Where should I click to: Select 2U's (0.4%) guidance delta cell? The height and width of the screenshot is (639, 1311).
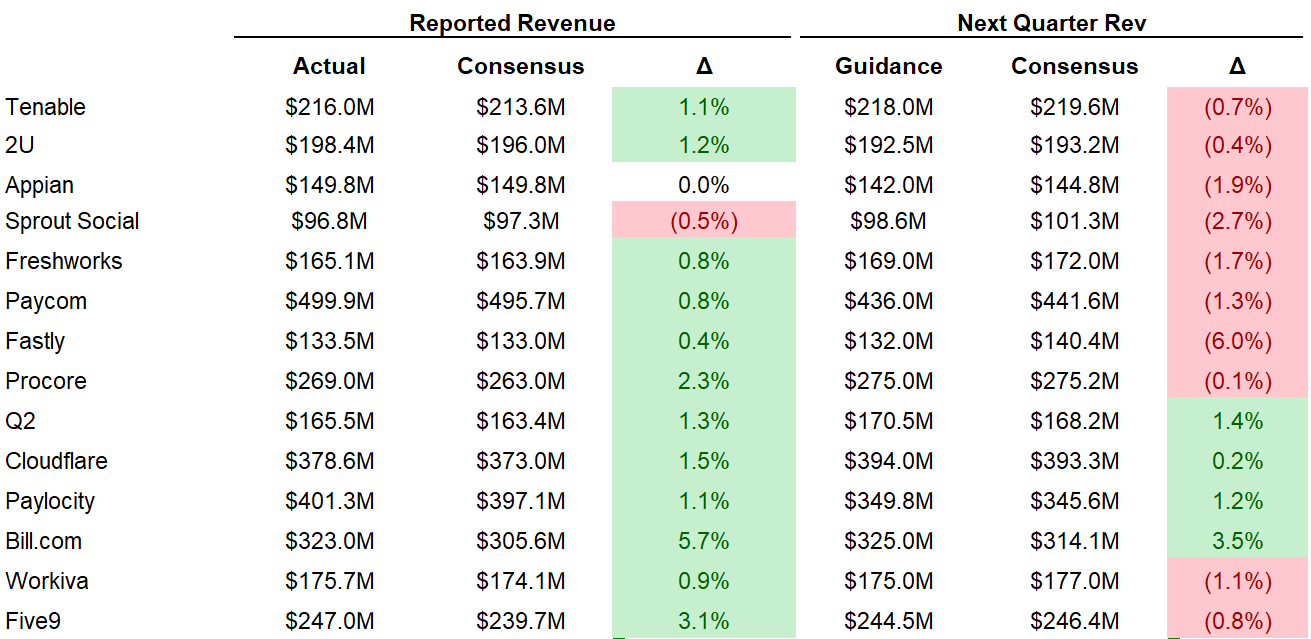click(x=1238, y=145)
